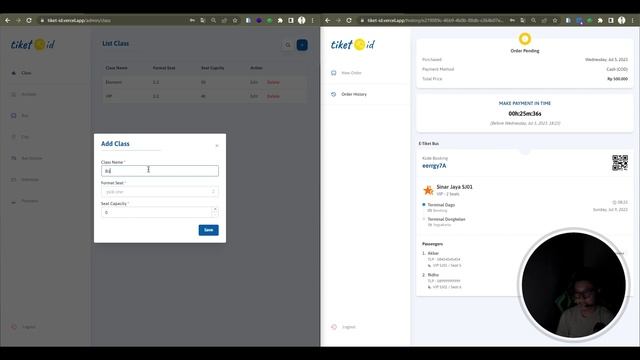
Task: Open New Order in the right sidebar
Action: (x=351, y=73)
